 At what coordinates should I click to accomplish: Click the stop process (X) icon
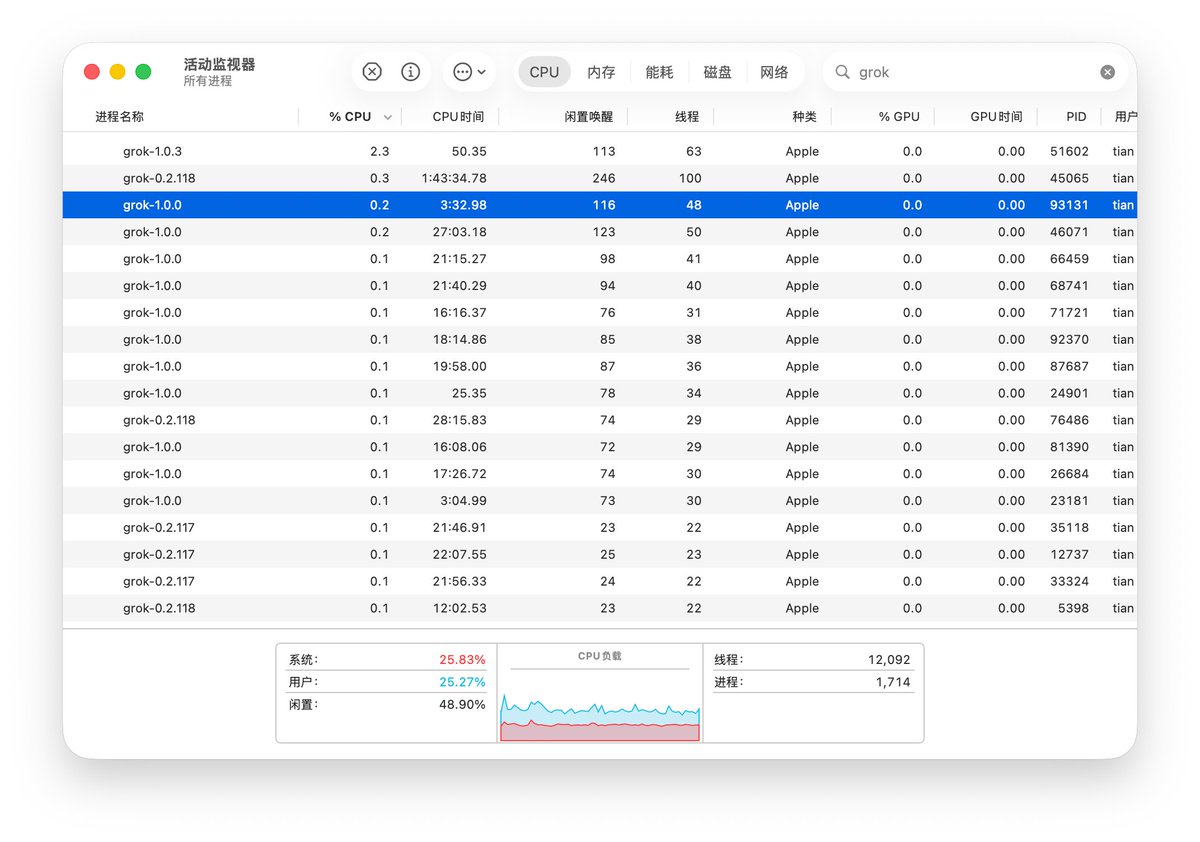click(372, 72)
